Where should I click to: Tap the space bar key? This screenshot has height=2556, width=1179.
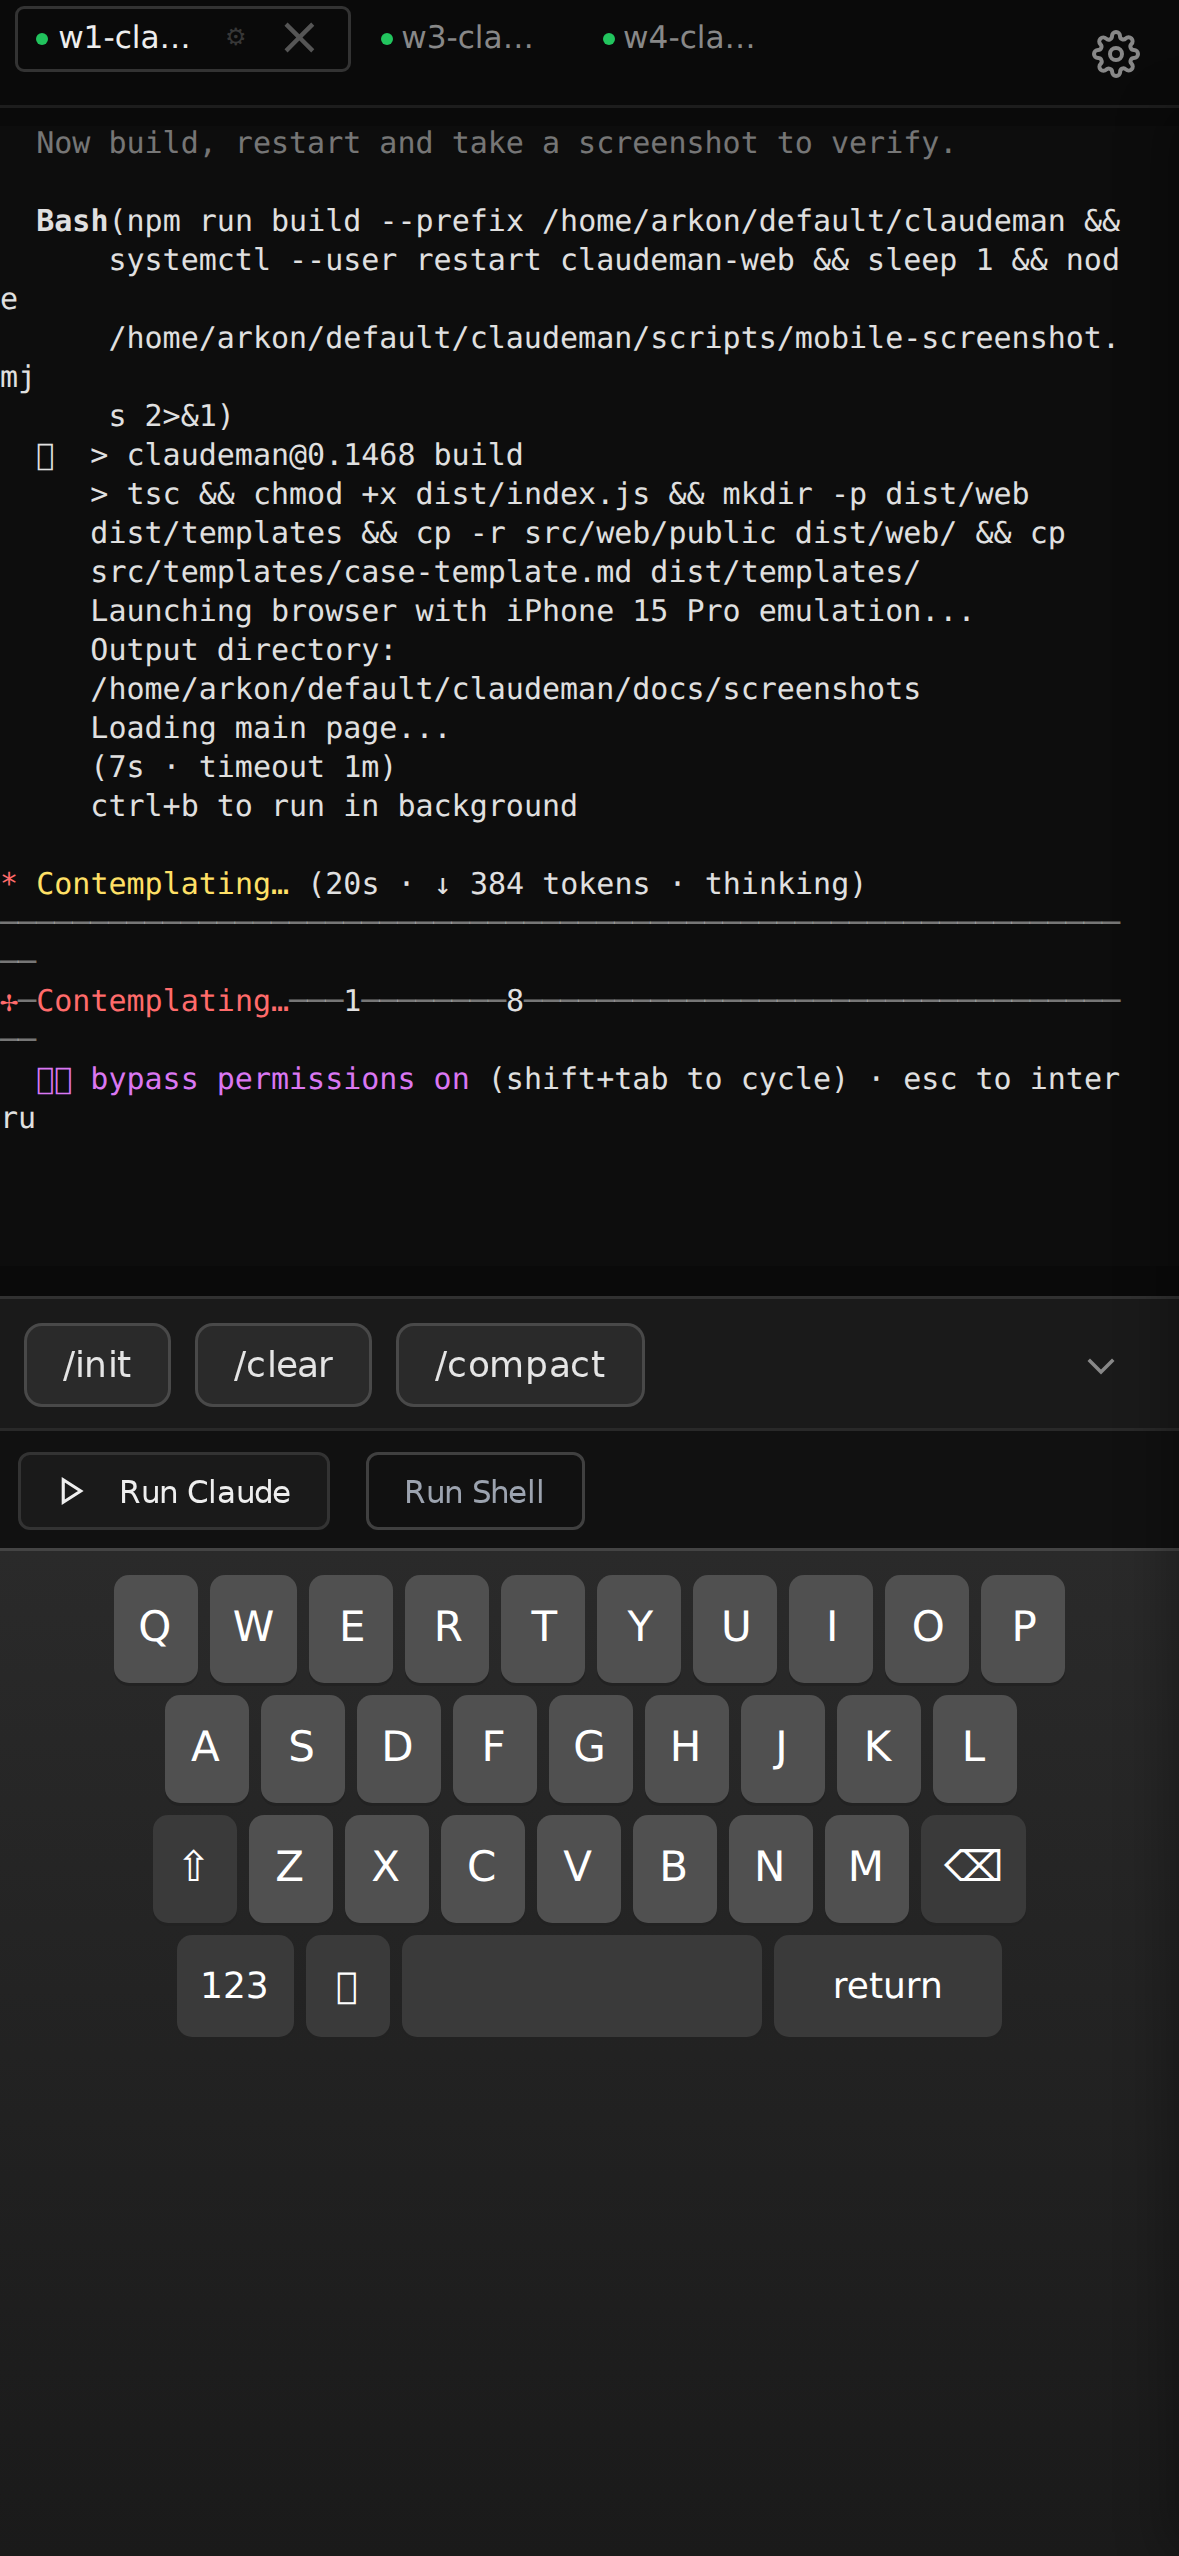coord(581,1985)
